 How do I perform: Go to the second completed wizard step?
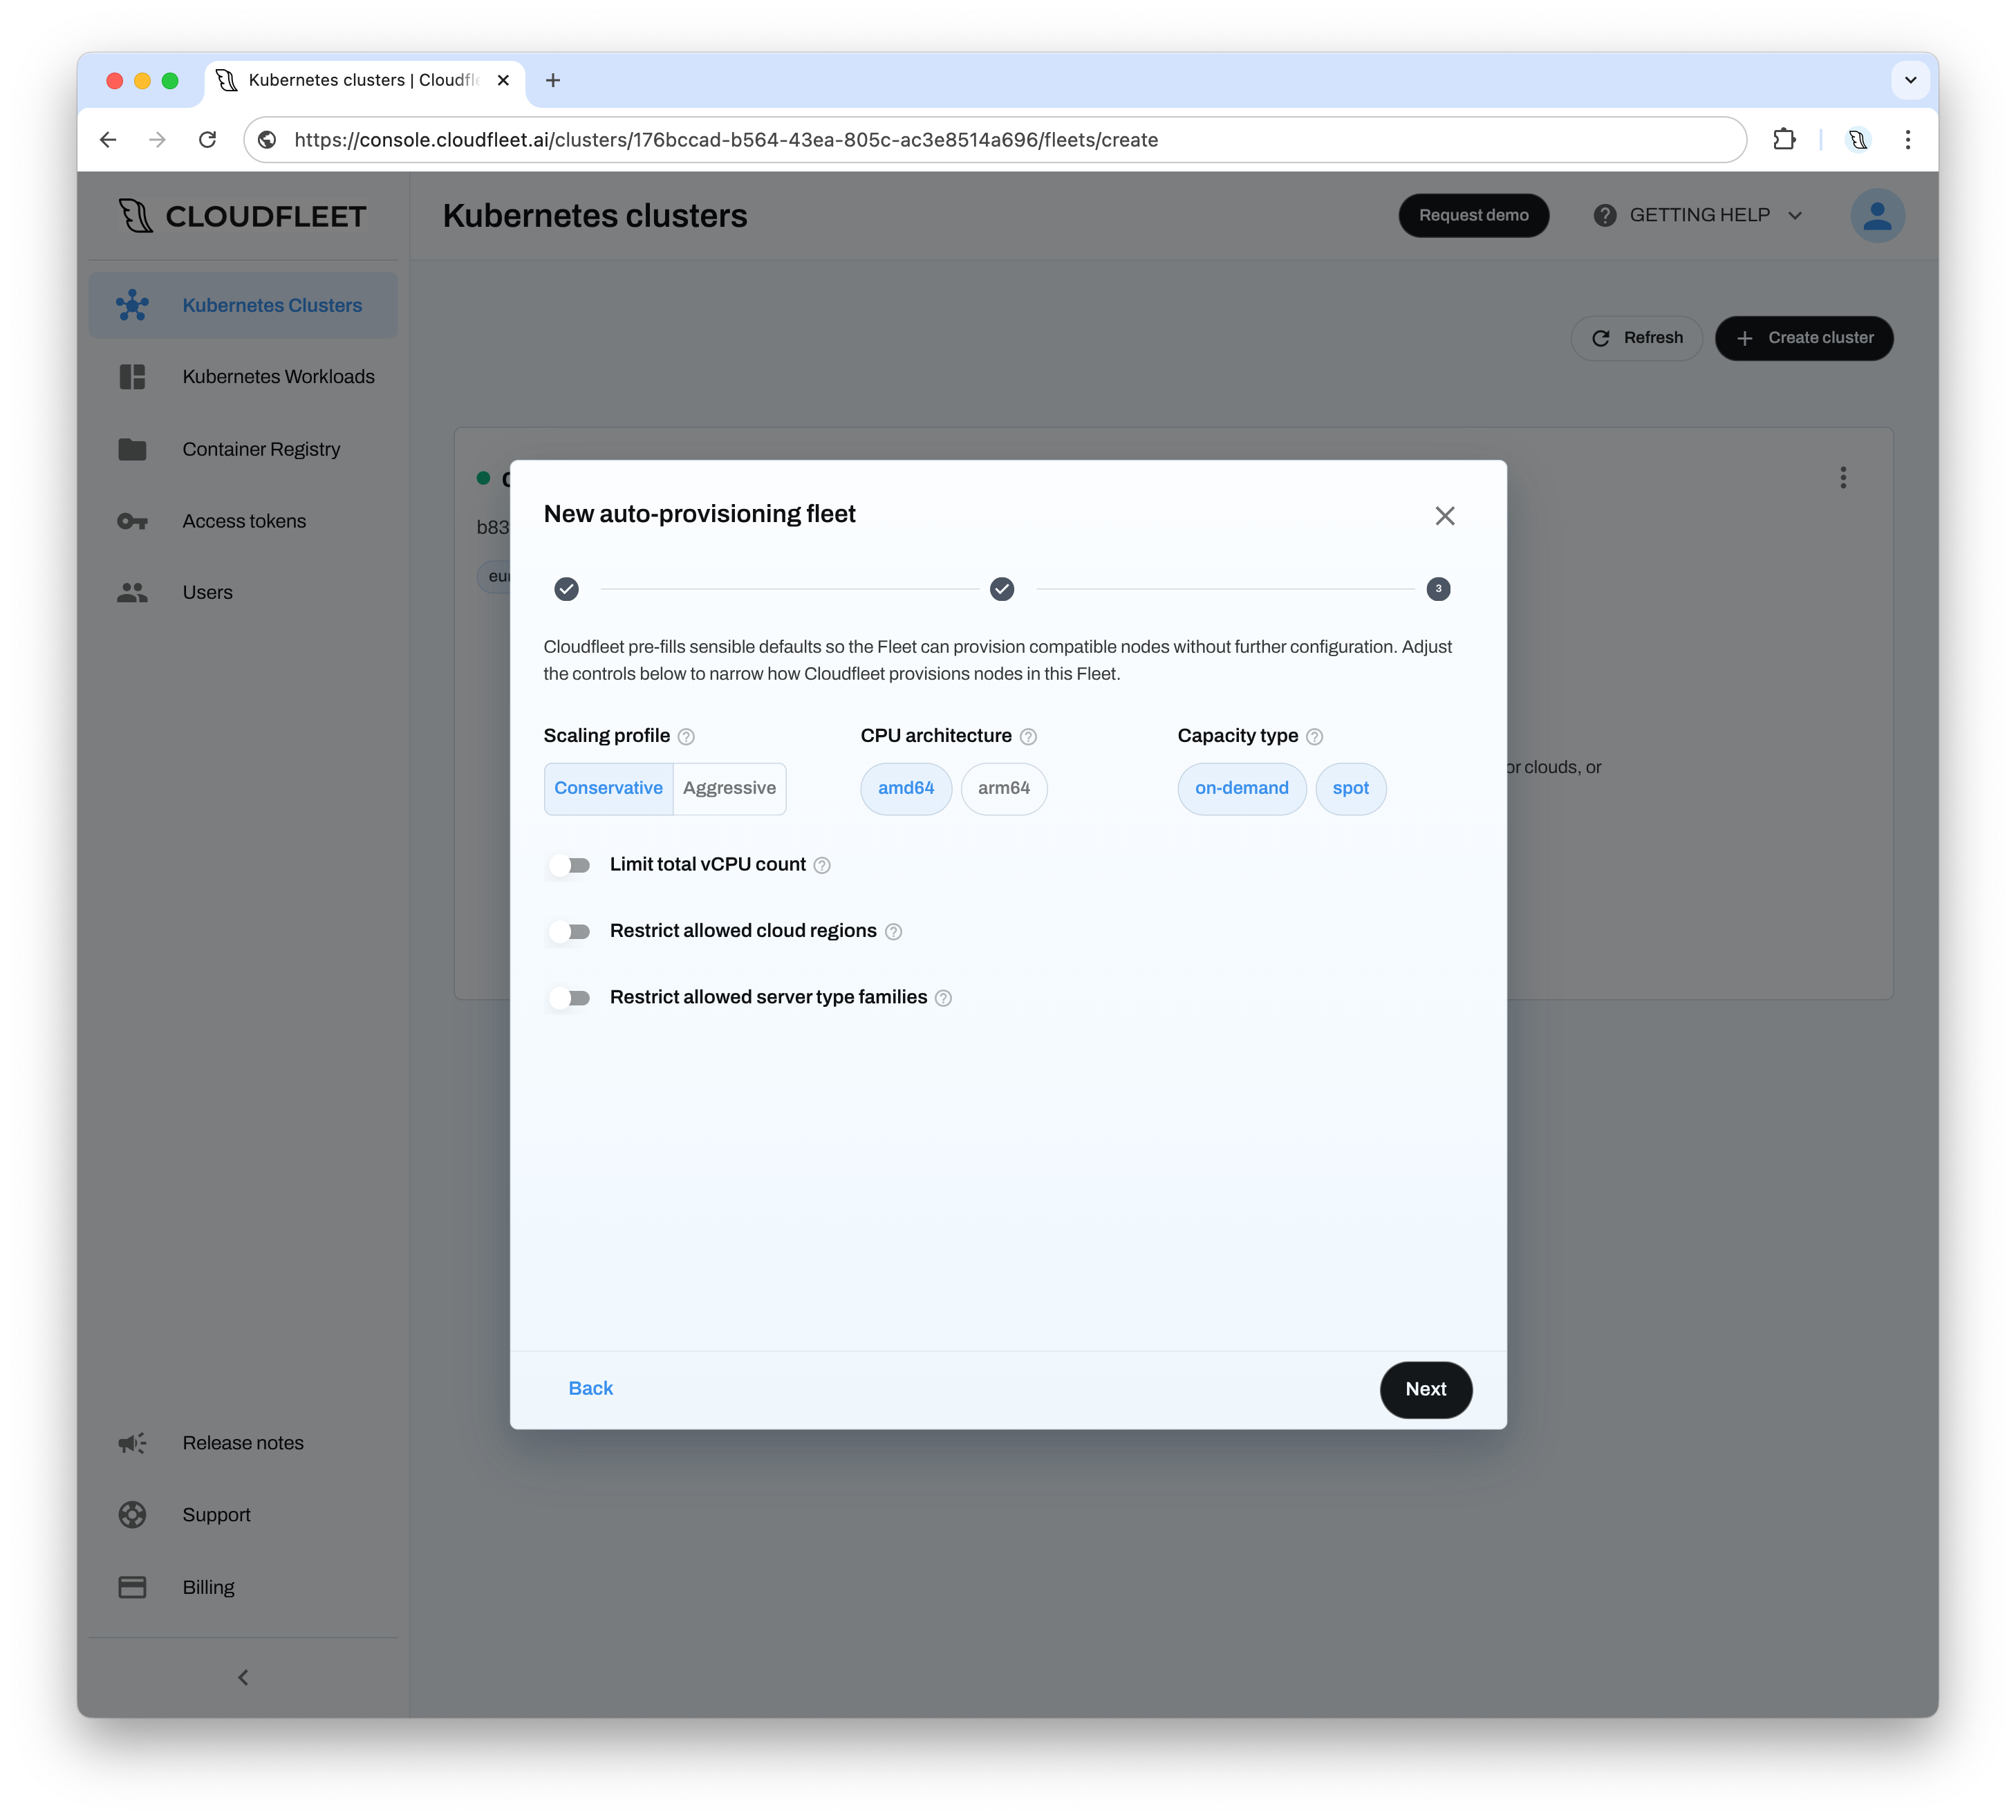tap(1001, 589)
